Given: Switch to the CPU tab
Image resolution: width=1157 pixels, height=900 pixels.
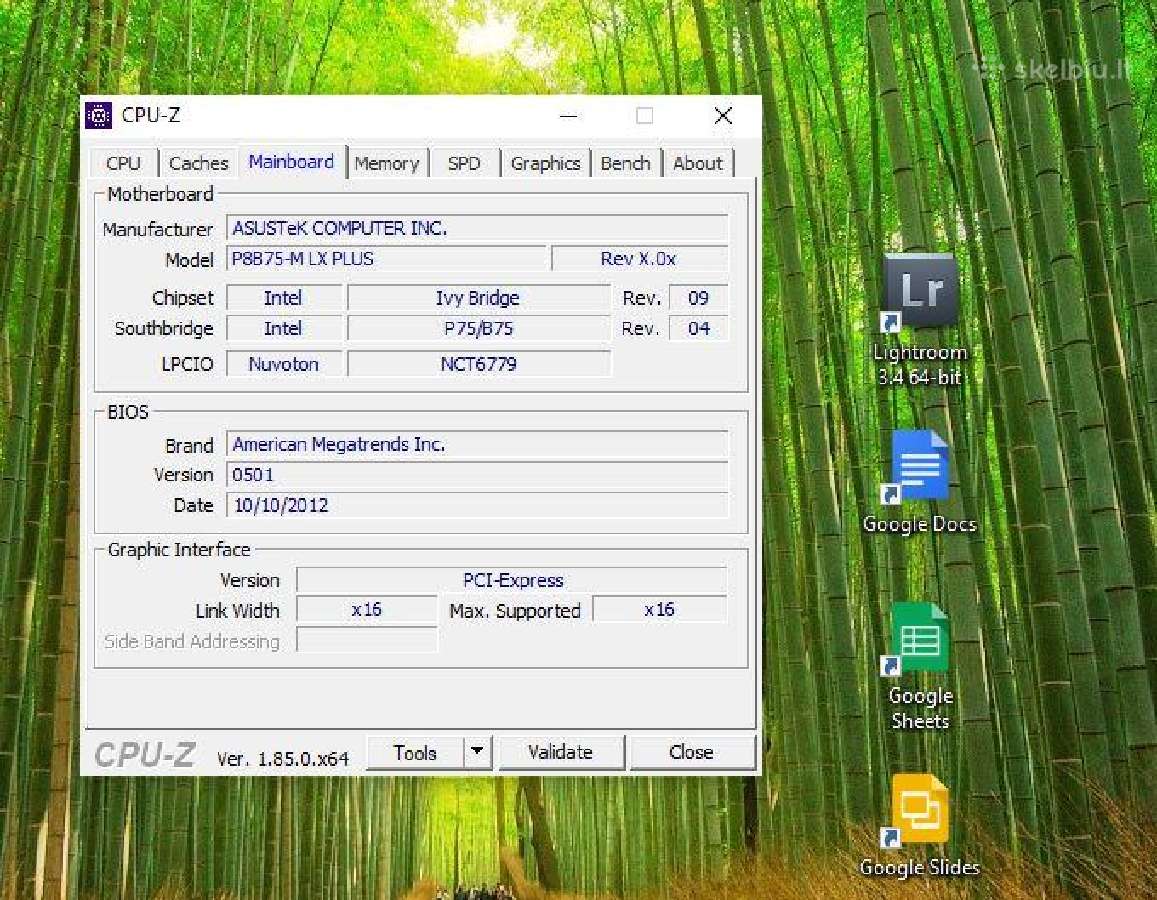Looking at the screenshot, I should point(123,163).
